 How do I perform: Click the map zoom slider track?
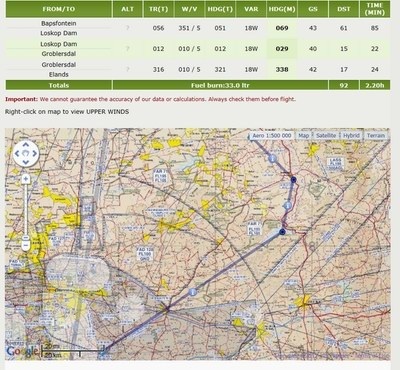[26, 209]
